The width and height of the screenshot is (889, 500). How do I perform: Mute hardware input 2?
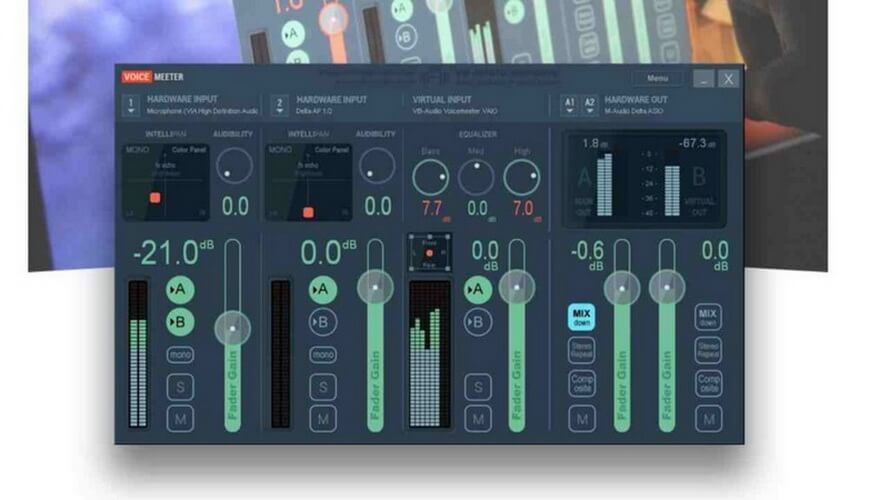[x=323, y=420]
